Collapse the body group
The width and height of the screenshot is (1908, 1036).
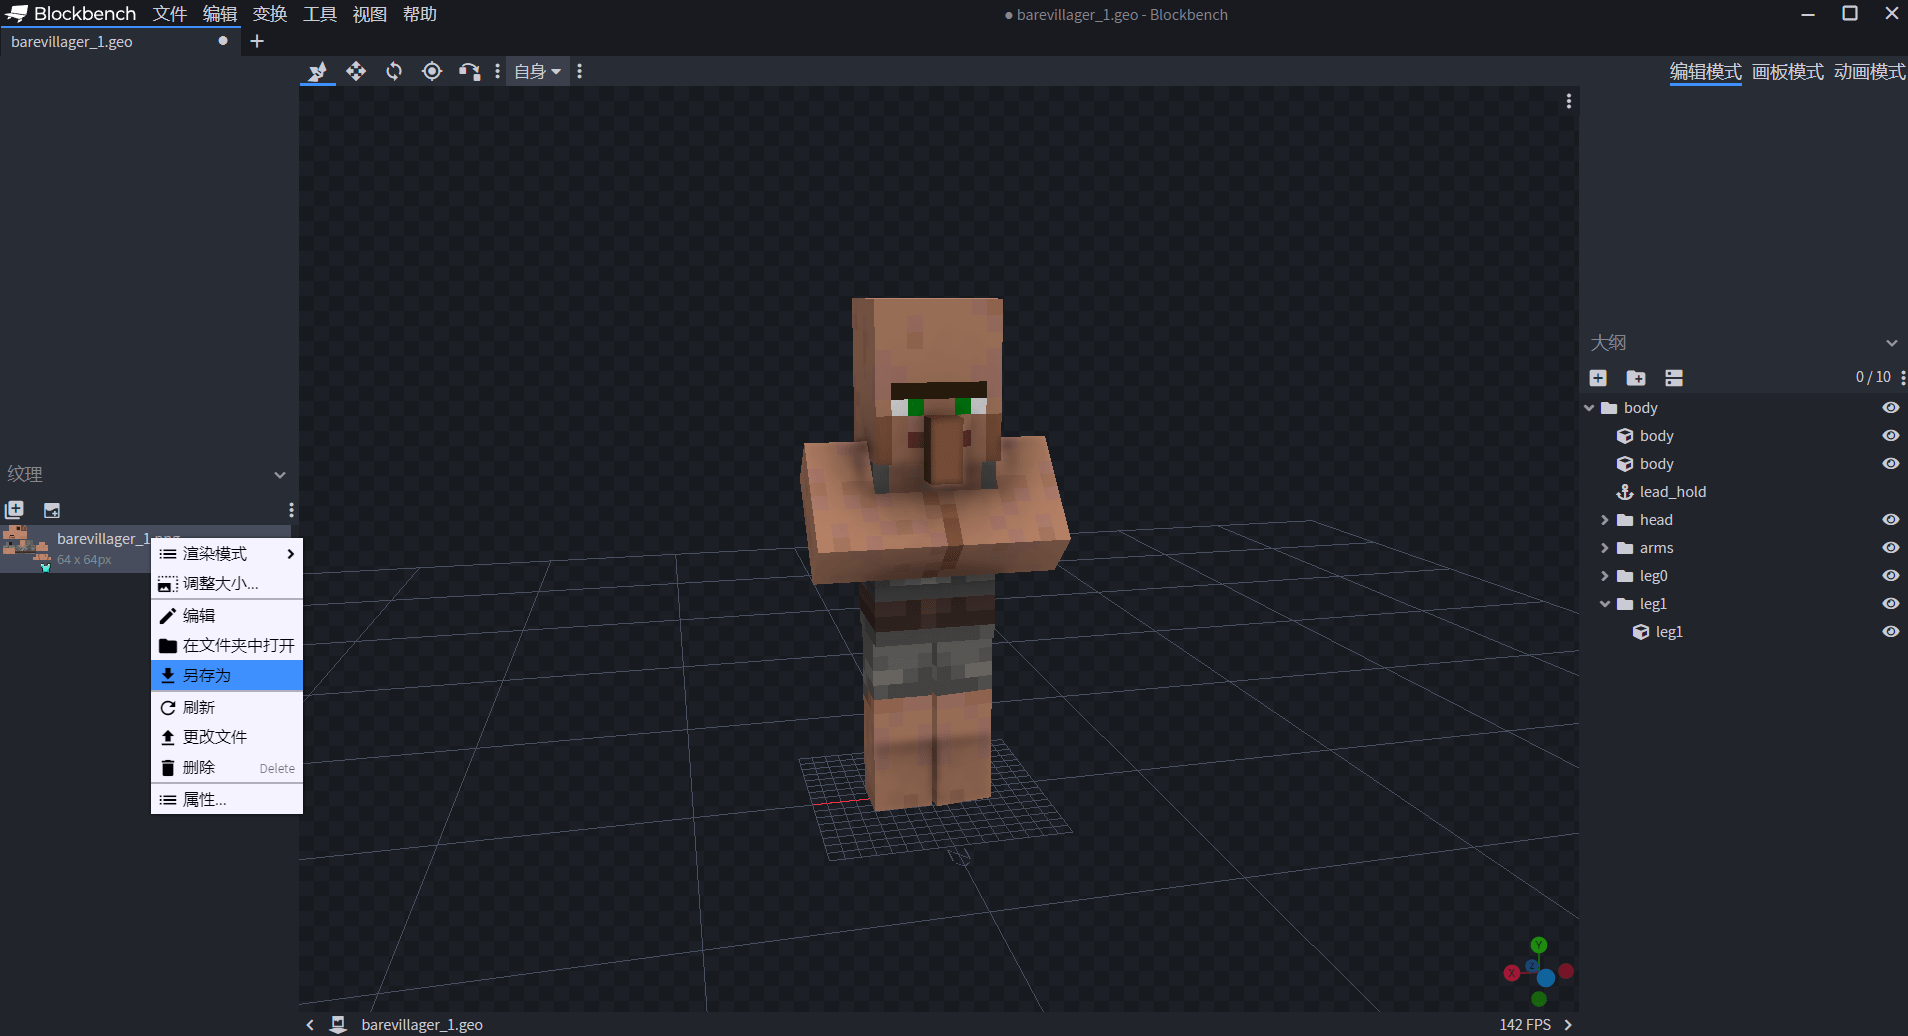tap(1589, 408)
